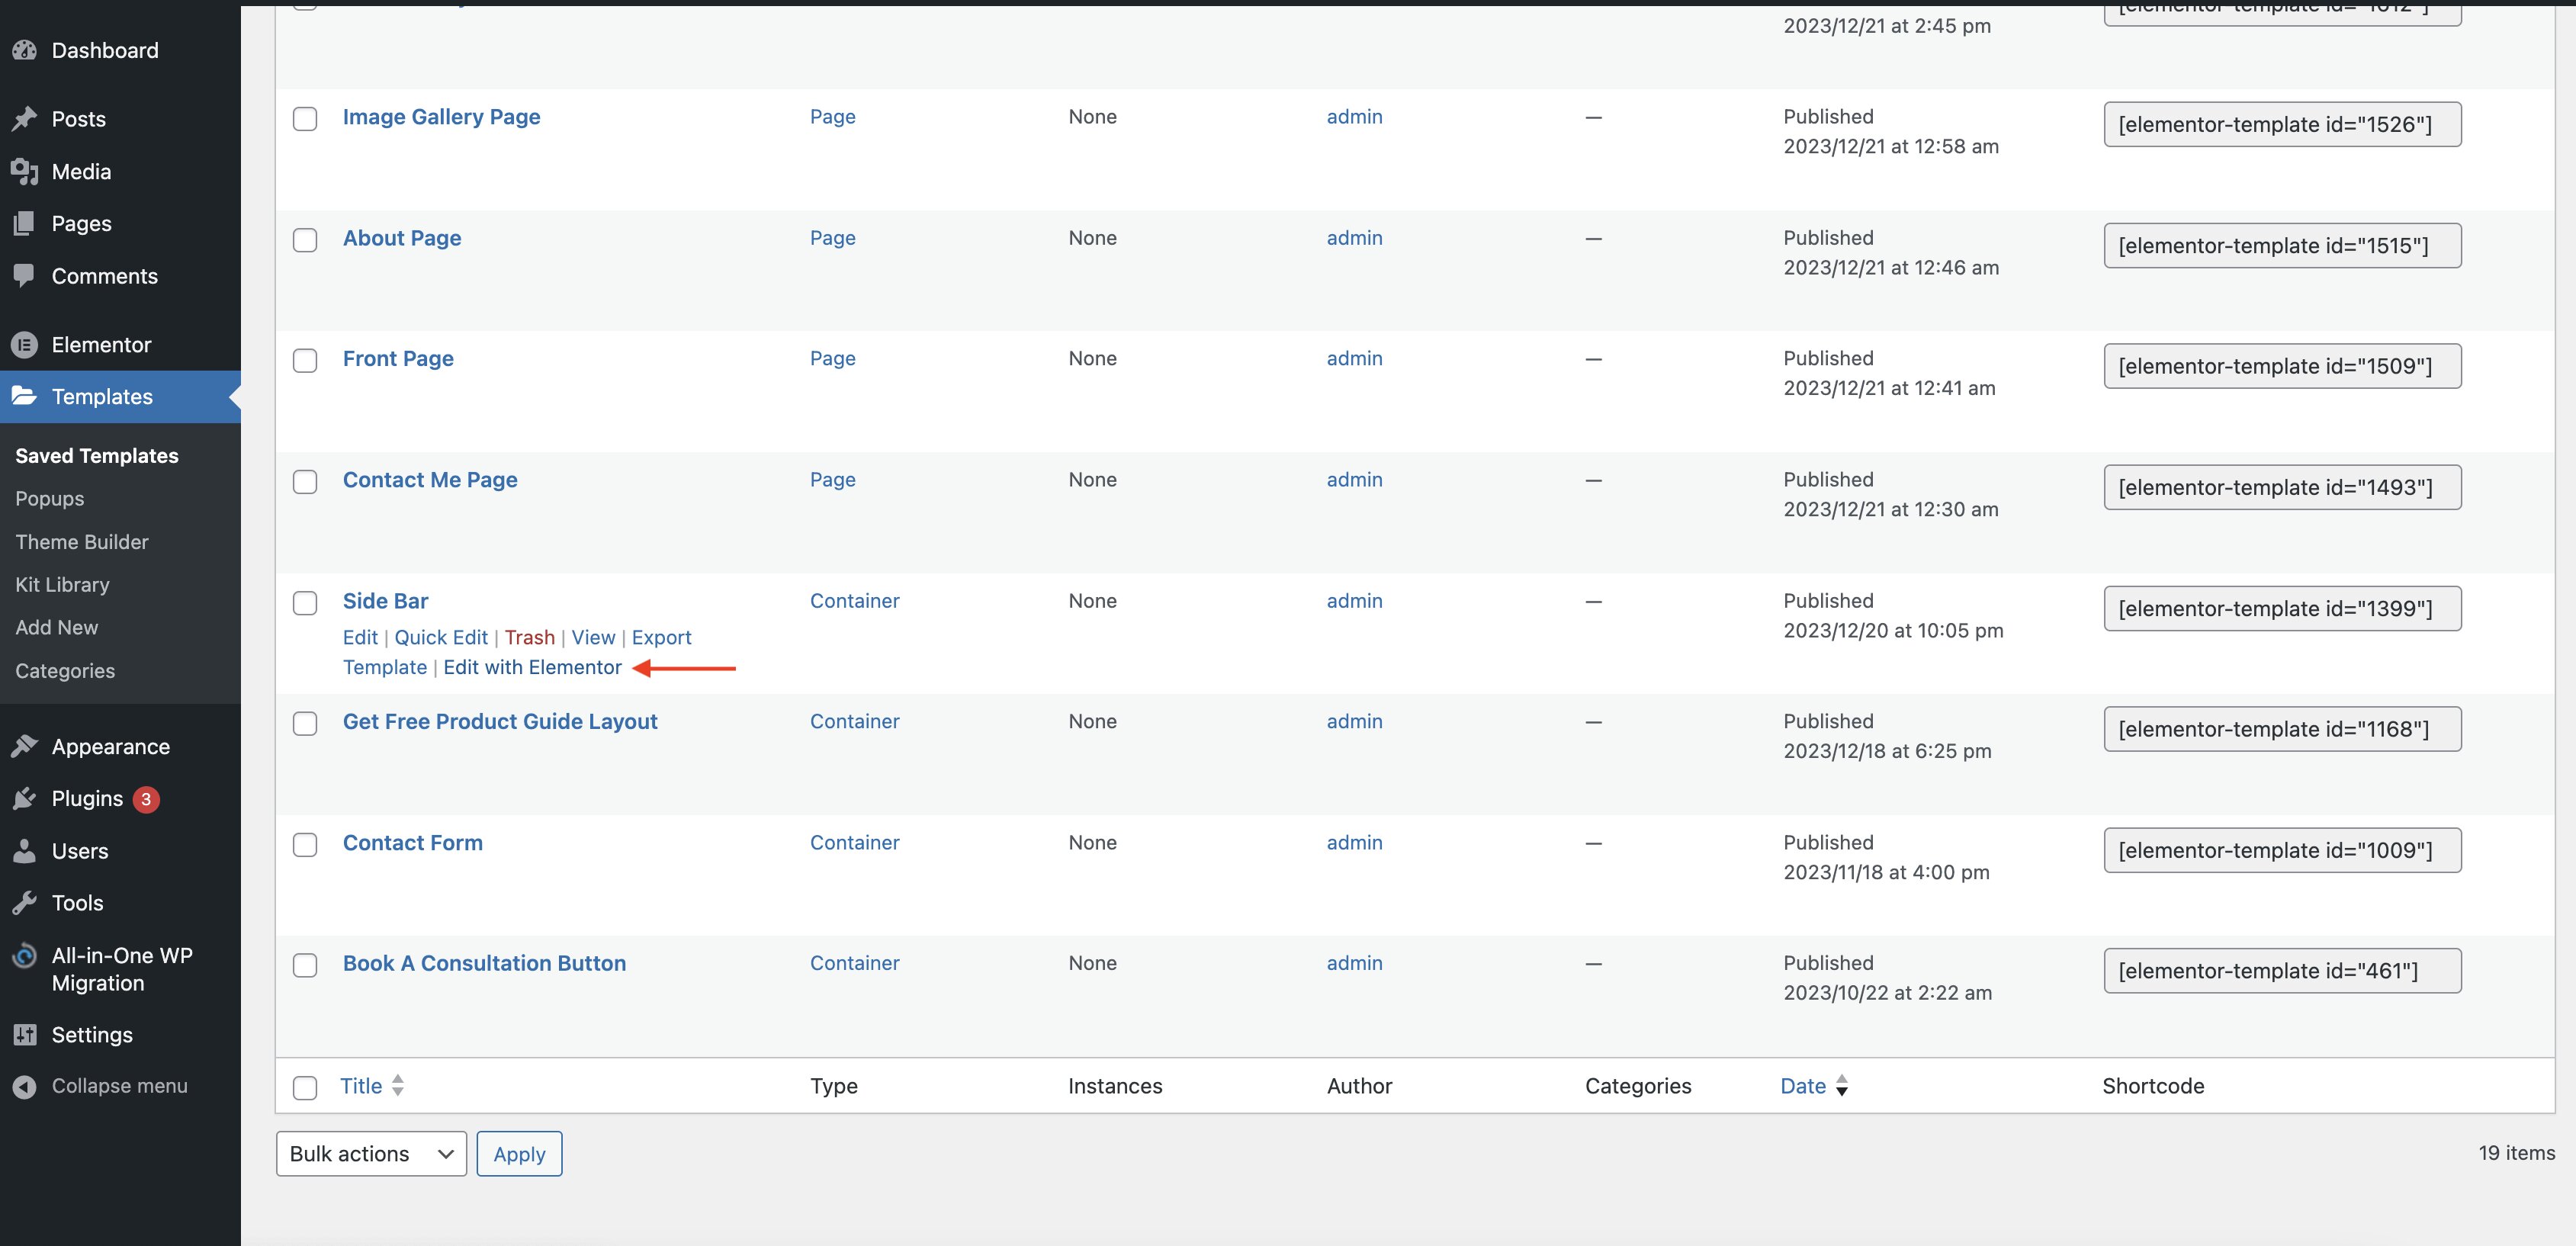
Task: Open the Bulk actions dropdown
Action: (x=371, y=1154)
